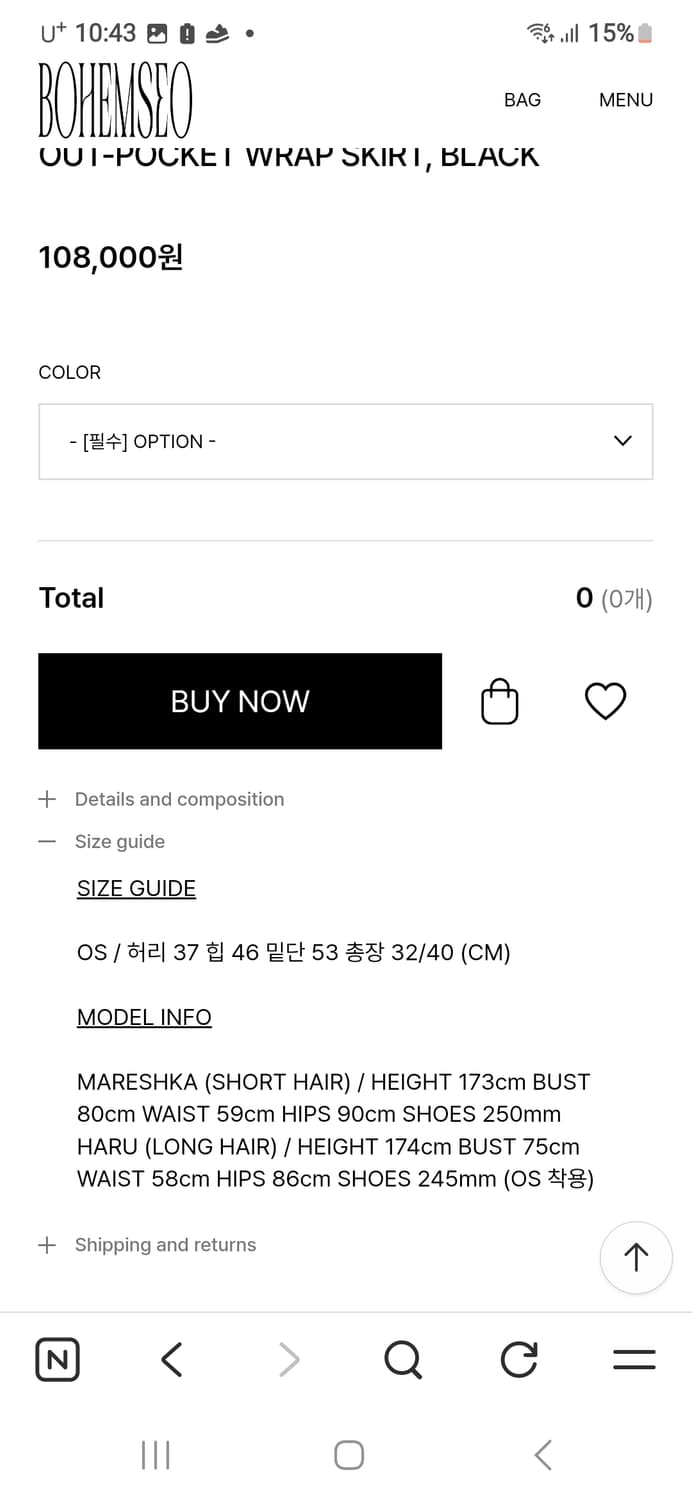The width and height of the screenshot is (692, 1500).
Task: Collapse the Size guide section
Action: tap(120, 841)
